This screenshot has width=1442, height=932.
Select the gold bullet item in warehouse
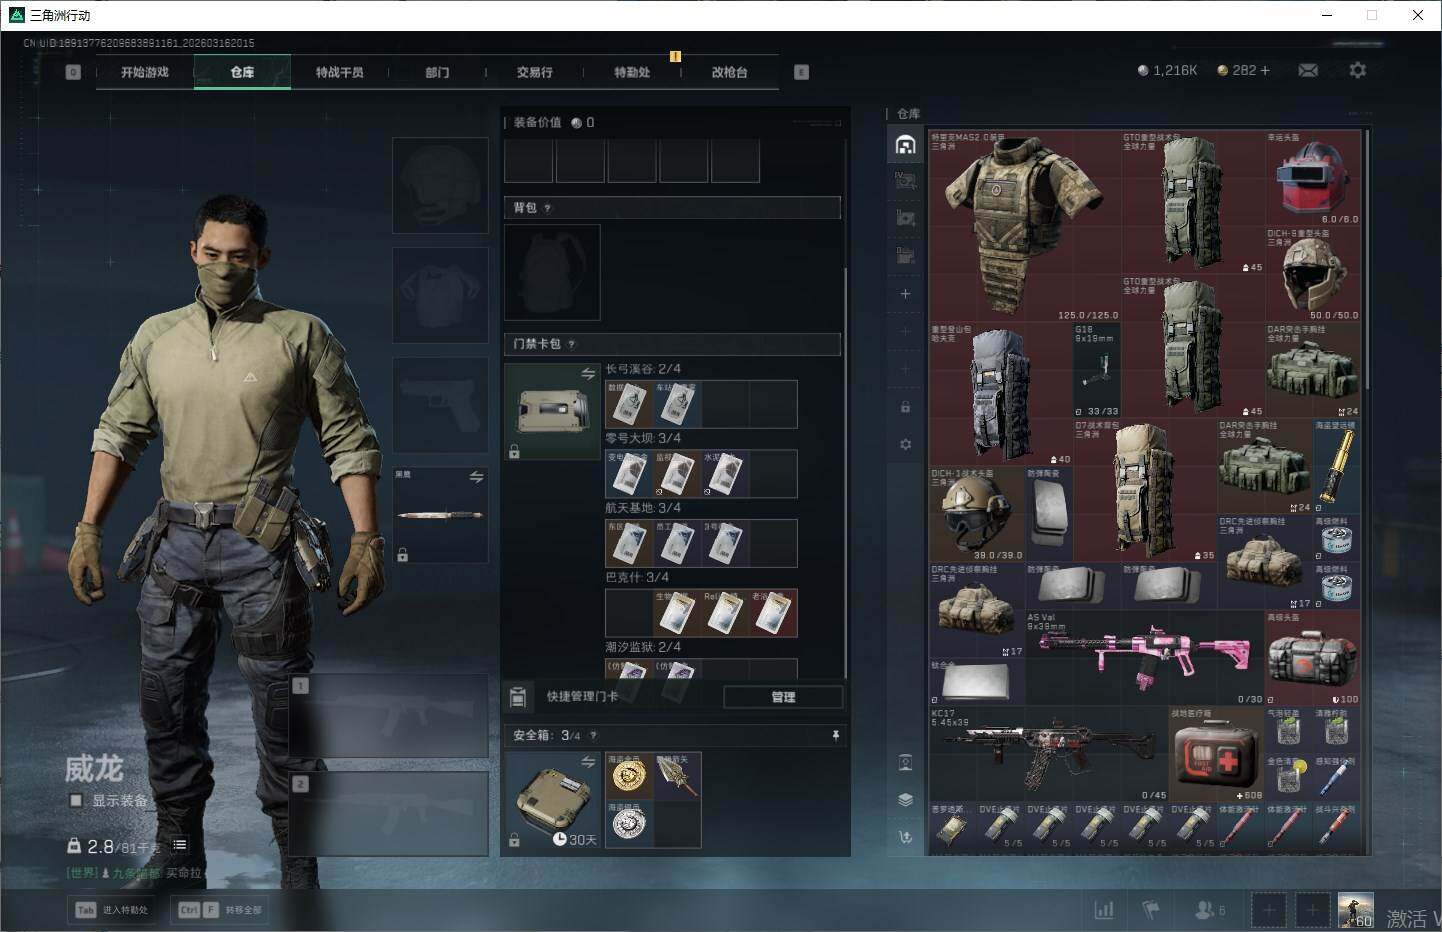click(1337, 466)
